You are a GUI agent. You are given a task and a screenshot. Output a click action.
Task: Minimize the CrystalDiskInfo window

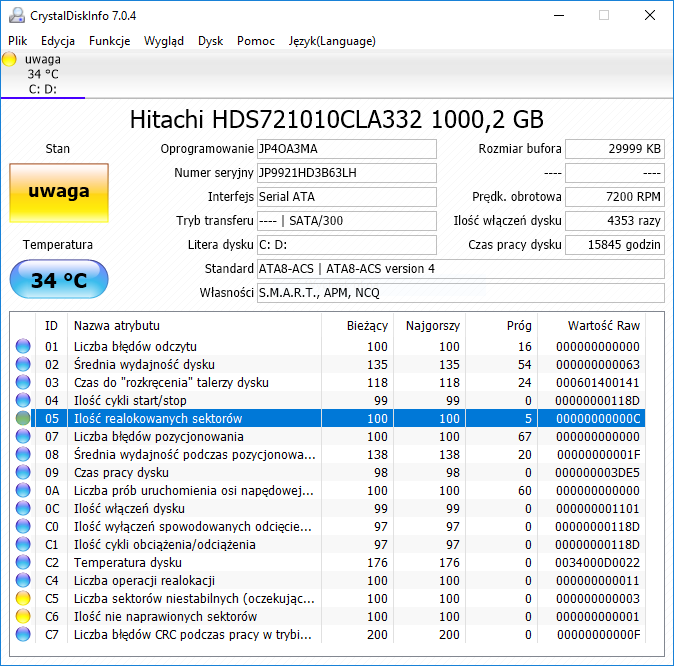pos(559,15)
